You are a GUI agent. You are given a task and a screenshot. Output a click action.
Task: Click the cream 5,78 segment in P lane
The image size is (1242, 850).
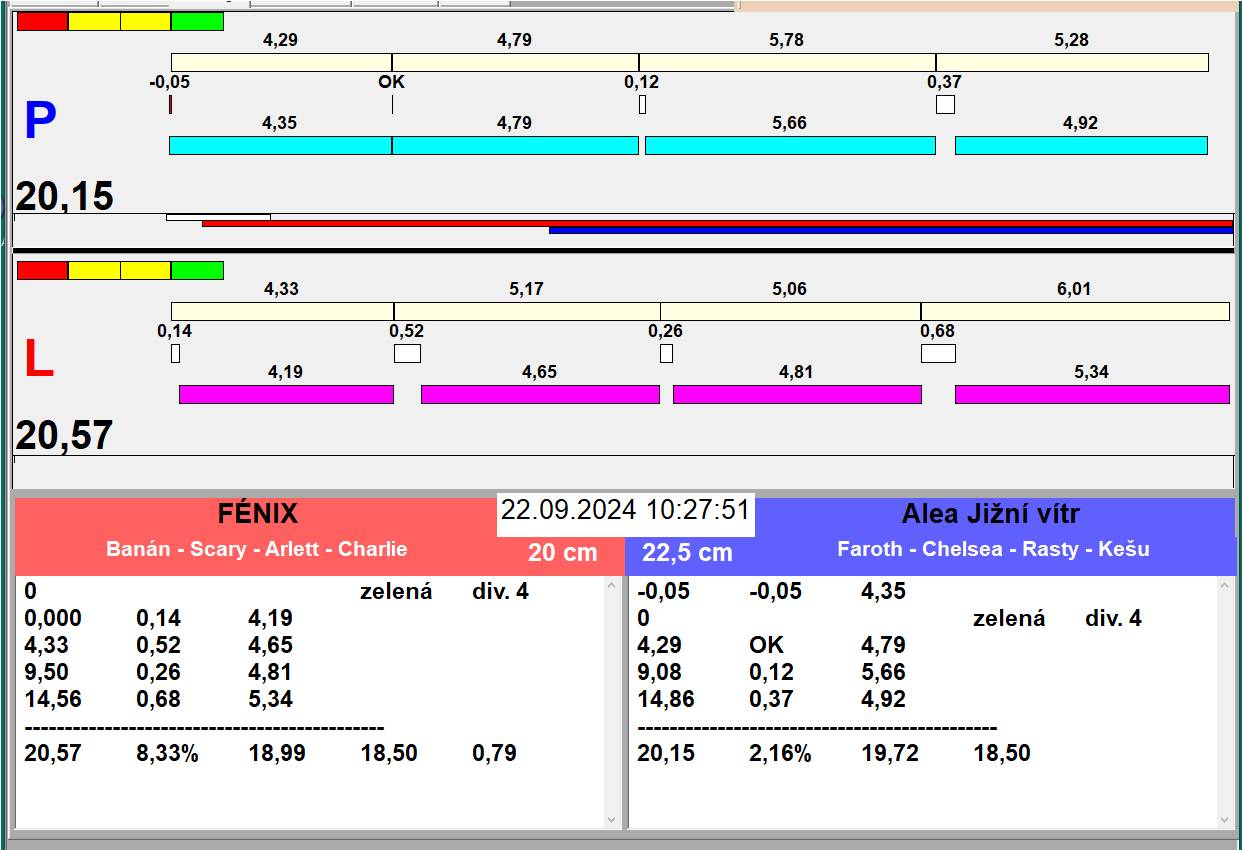point(787,62)
